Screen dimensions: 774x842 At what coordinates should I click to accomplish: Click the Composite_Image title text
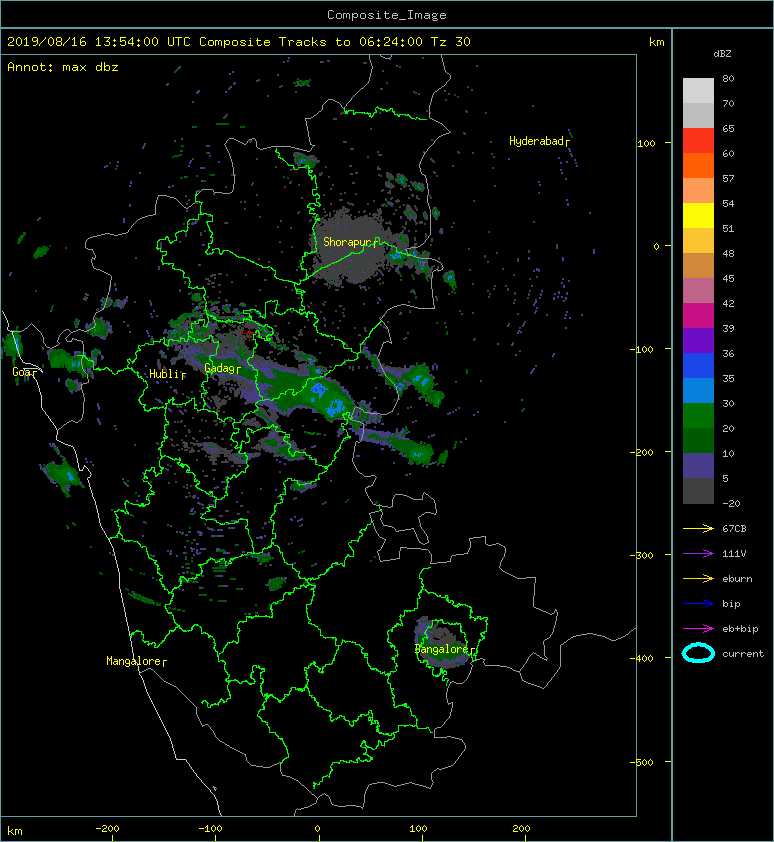click(x=387, y=14)
